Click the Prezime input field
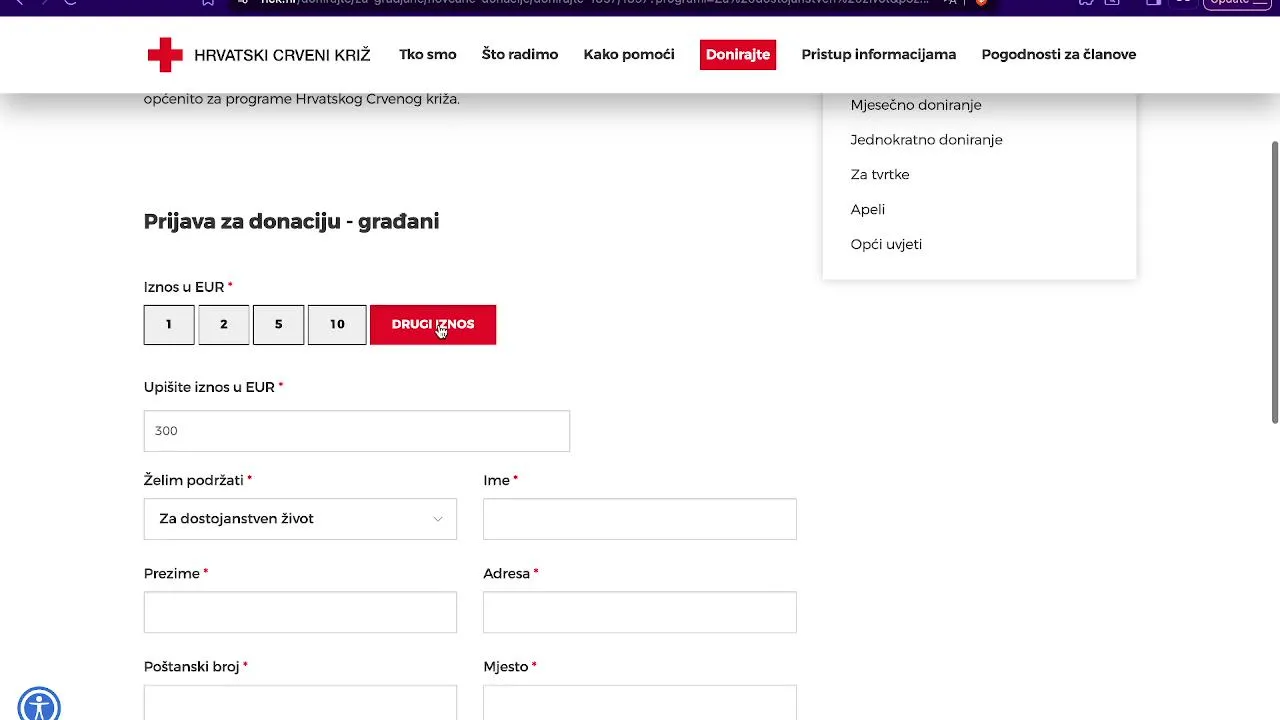1280x720 pixels. coord(300,612)
